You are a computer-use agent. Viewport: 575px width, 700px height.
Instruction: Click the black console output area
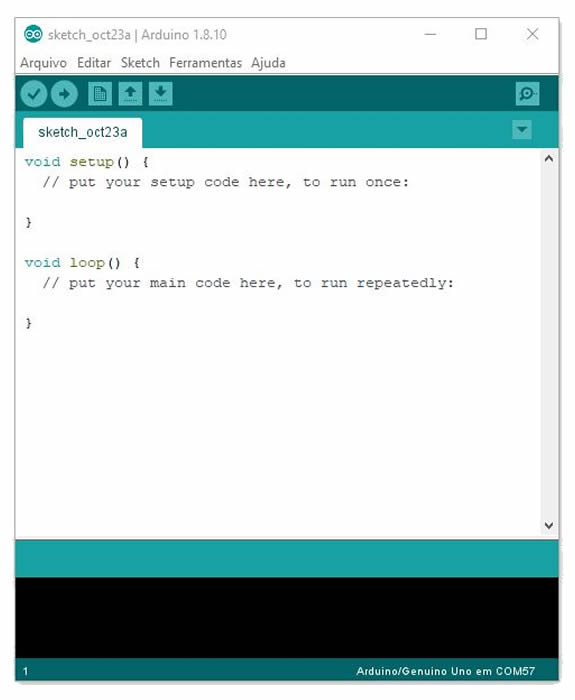tap(287, 618)
